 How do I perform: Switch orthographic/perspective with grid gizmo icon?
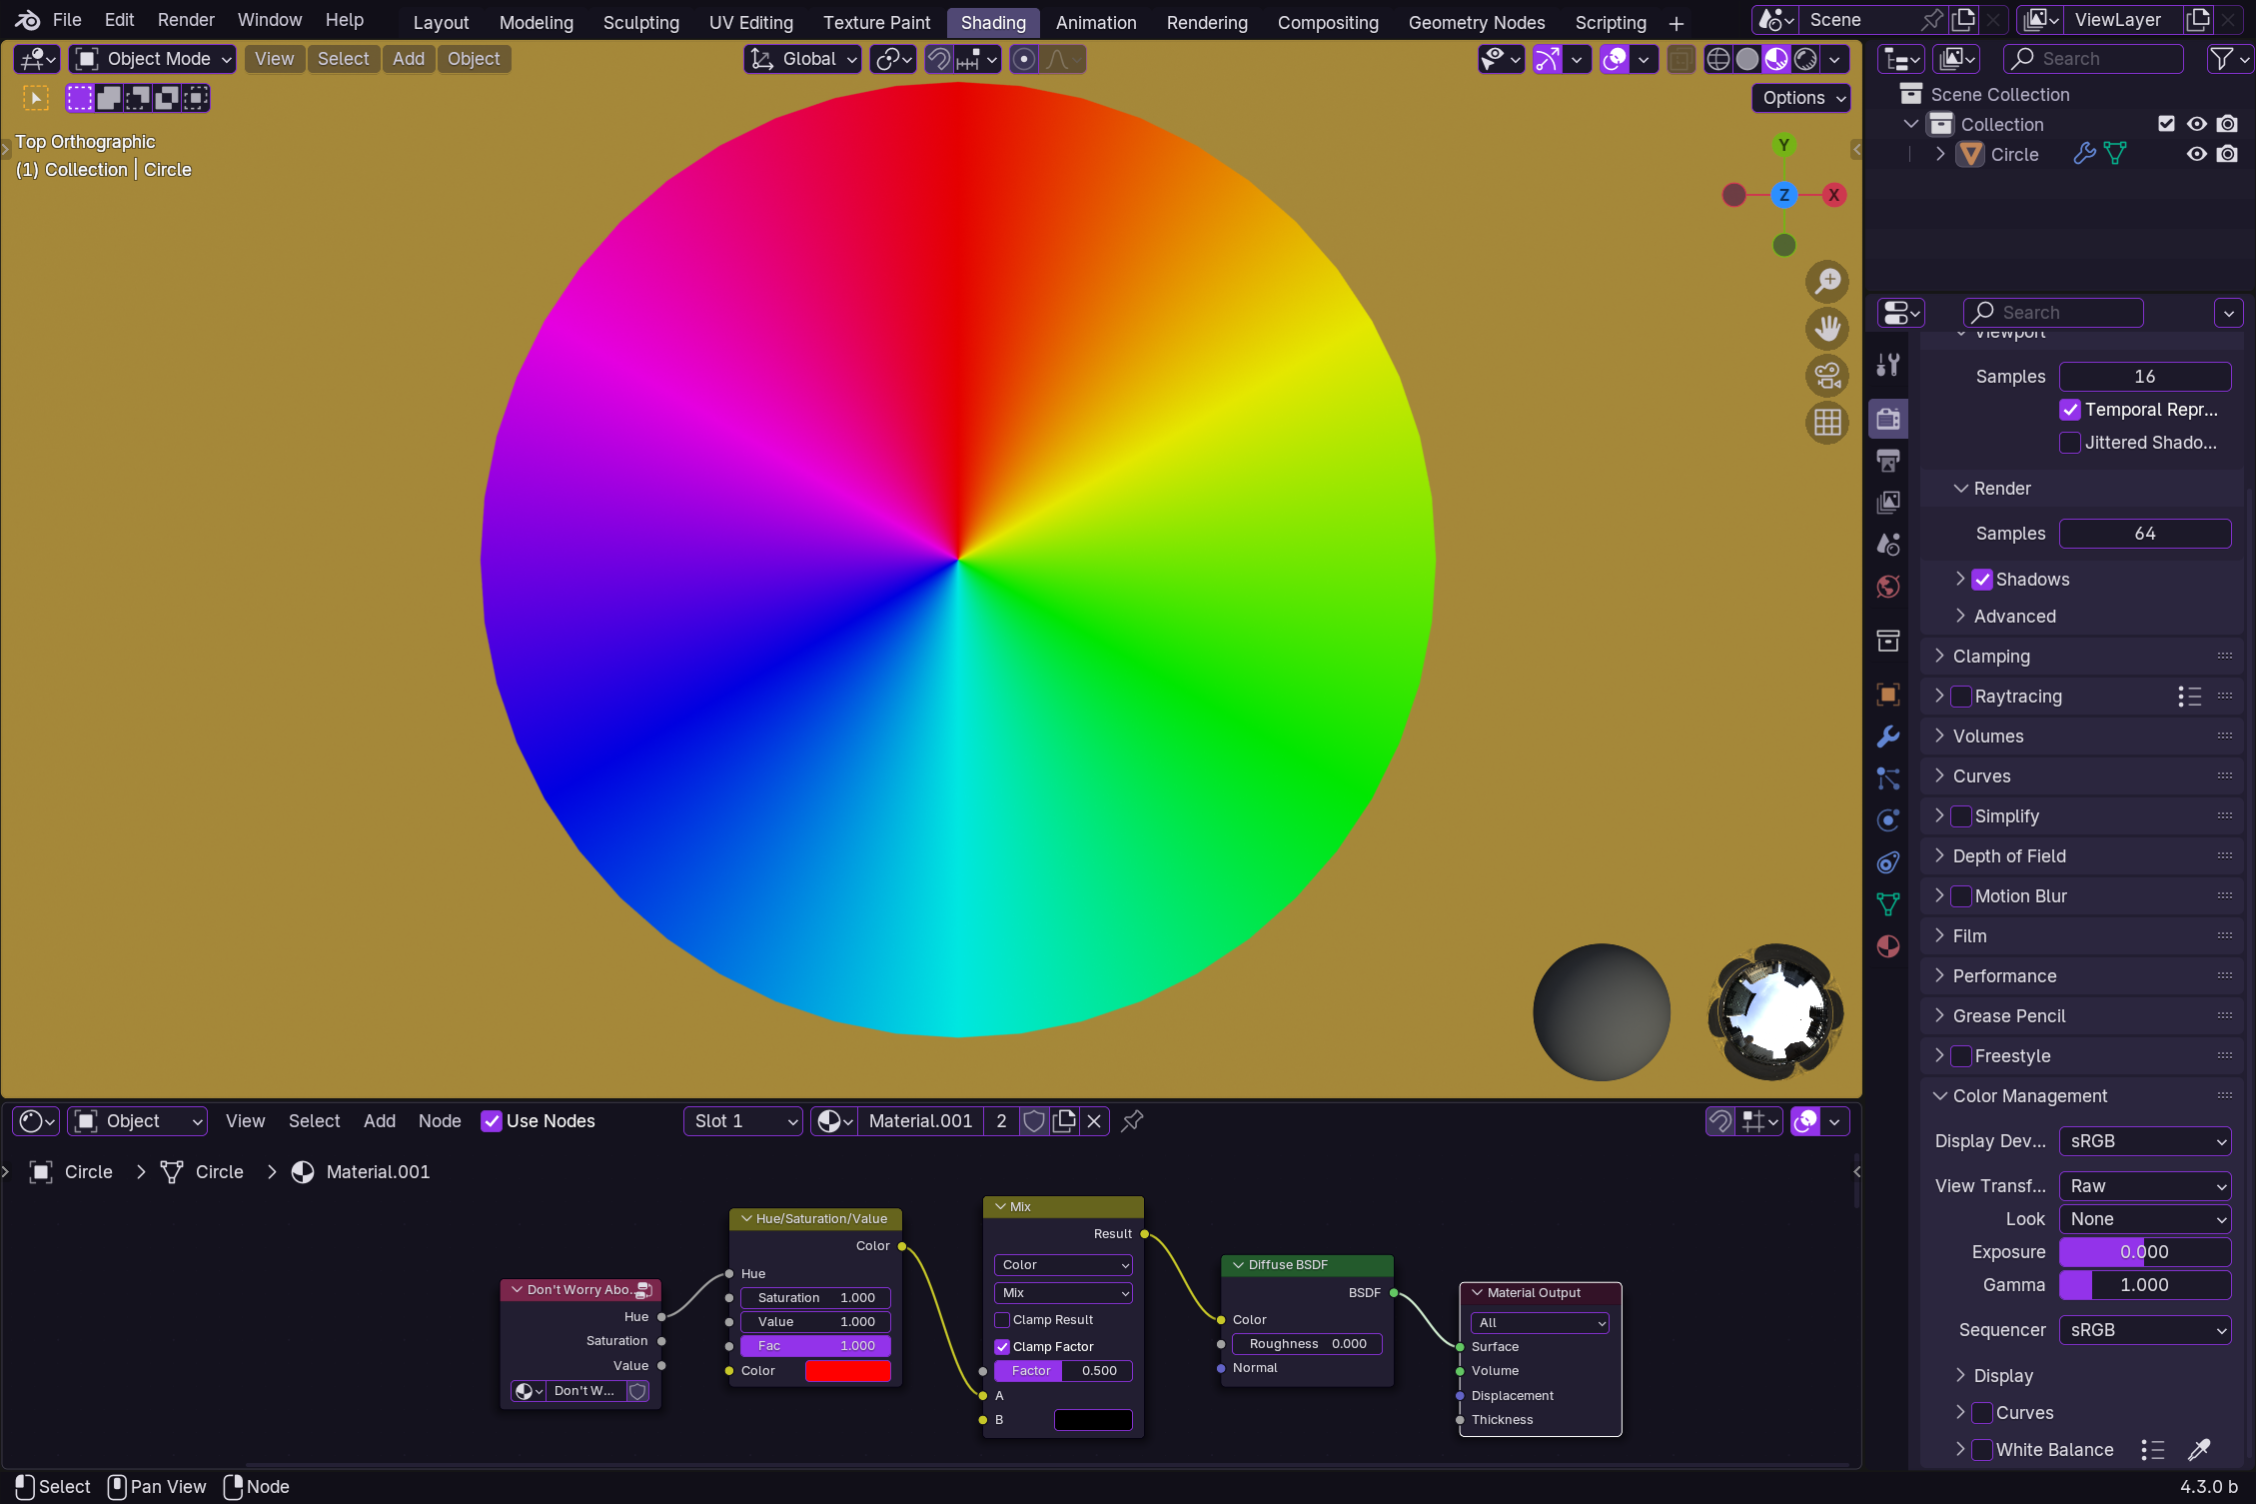point(1827,423)
